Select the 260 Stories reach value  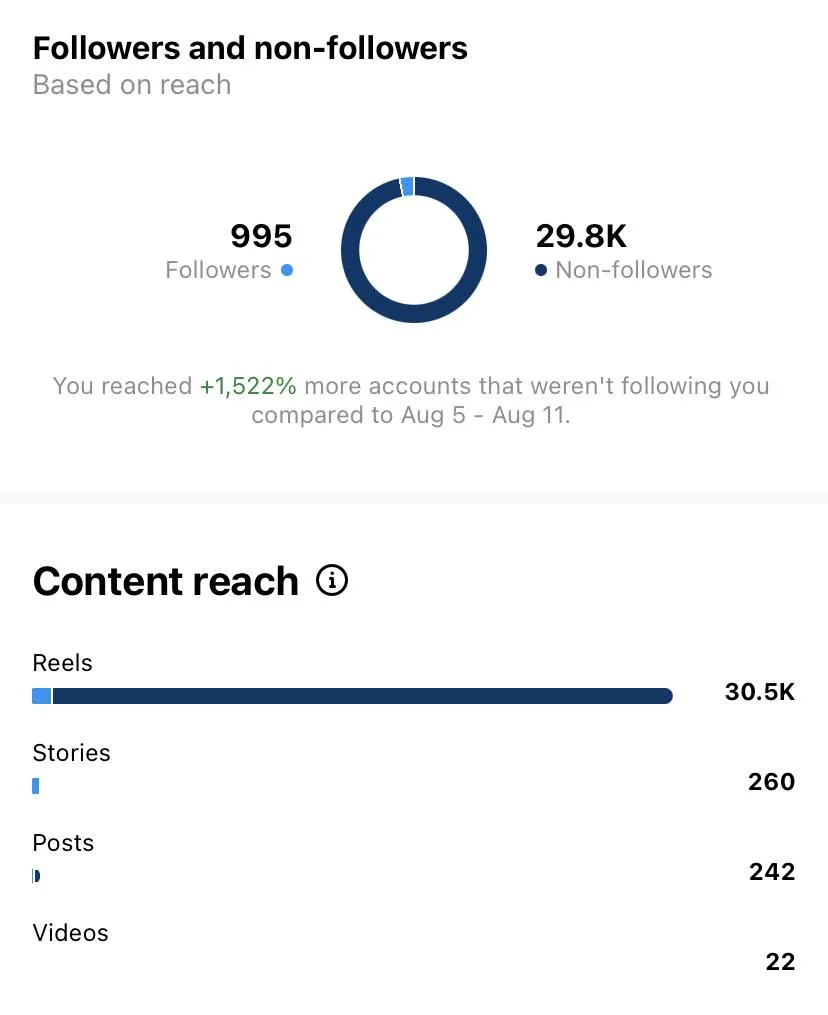772,782
